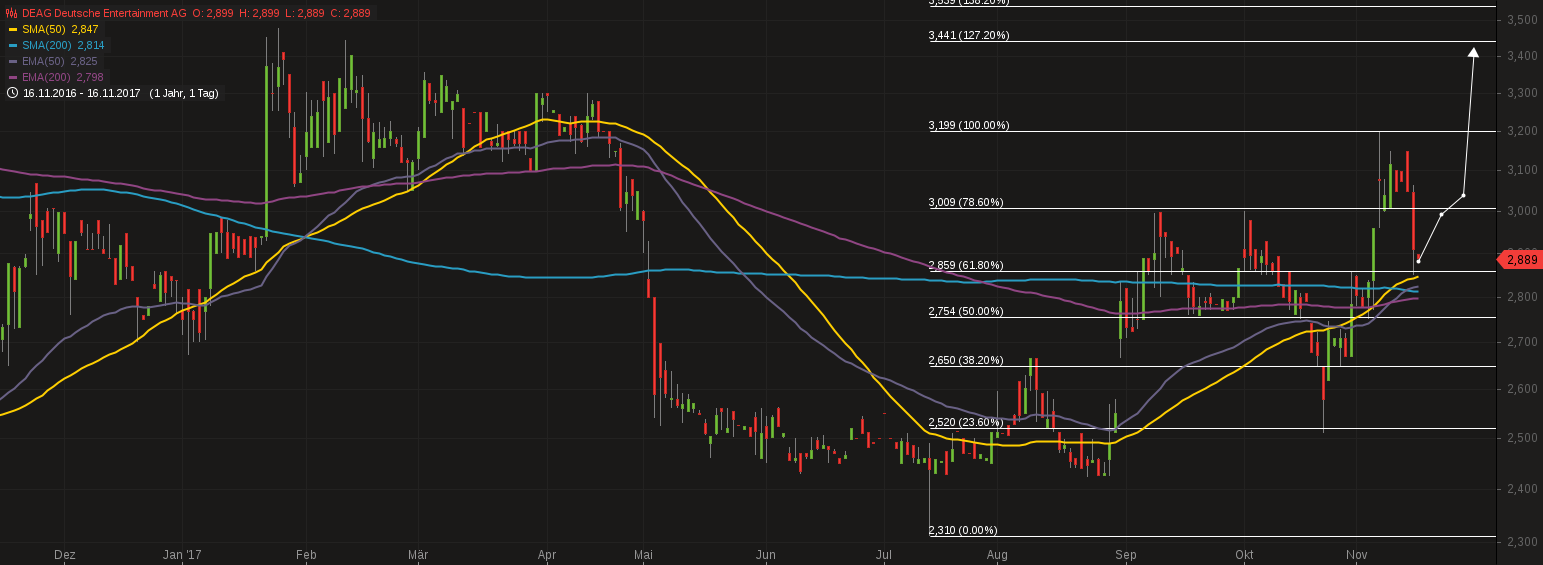Click the white forecast arrow head
1543x565 pixels.
point(1473,53)
